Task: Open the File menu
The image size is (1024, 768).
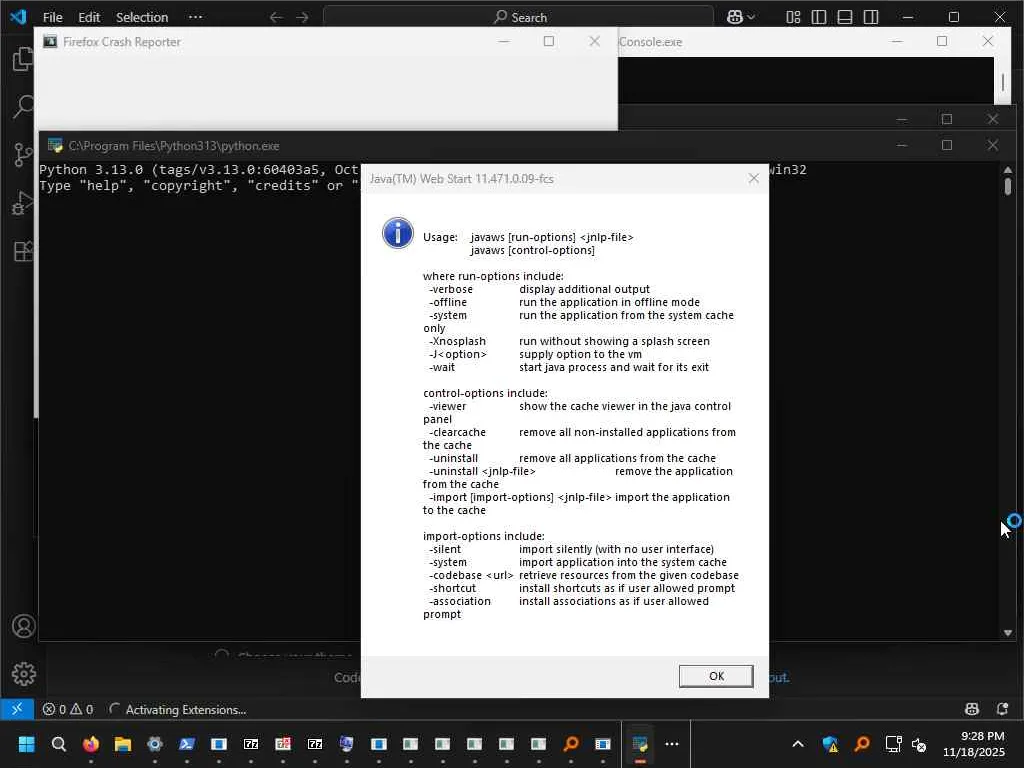Action: 52,17
